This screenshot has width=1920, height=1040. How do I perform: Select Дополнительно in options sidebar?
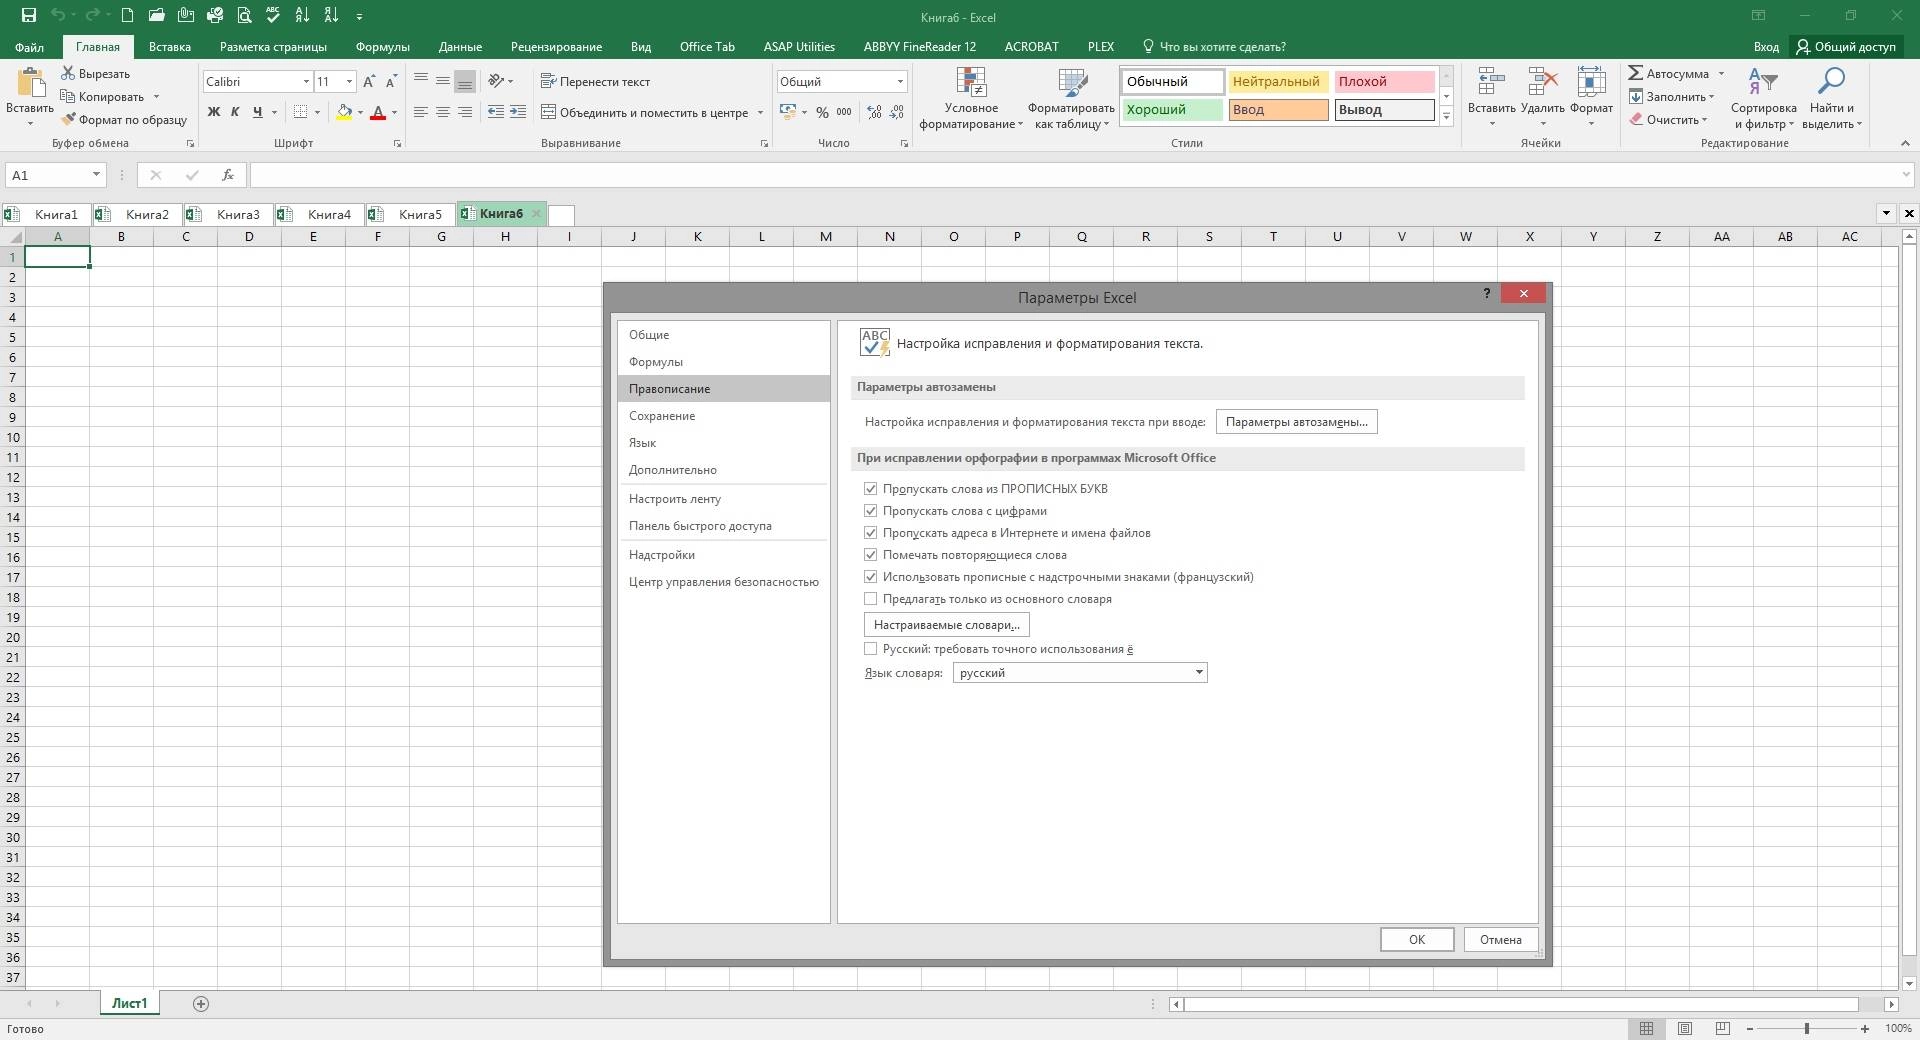click(724, 470)
